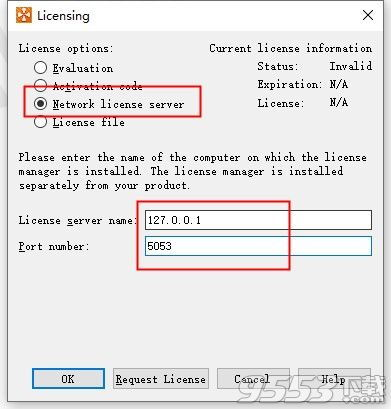Image resolution: width=391 pixels, height=409 pixels.
Task: Choose the License file radio button
Action: (40, 122)
